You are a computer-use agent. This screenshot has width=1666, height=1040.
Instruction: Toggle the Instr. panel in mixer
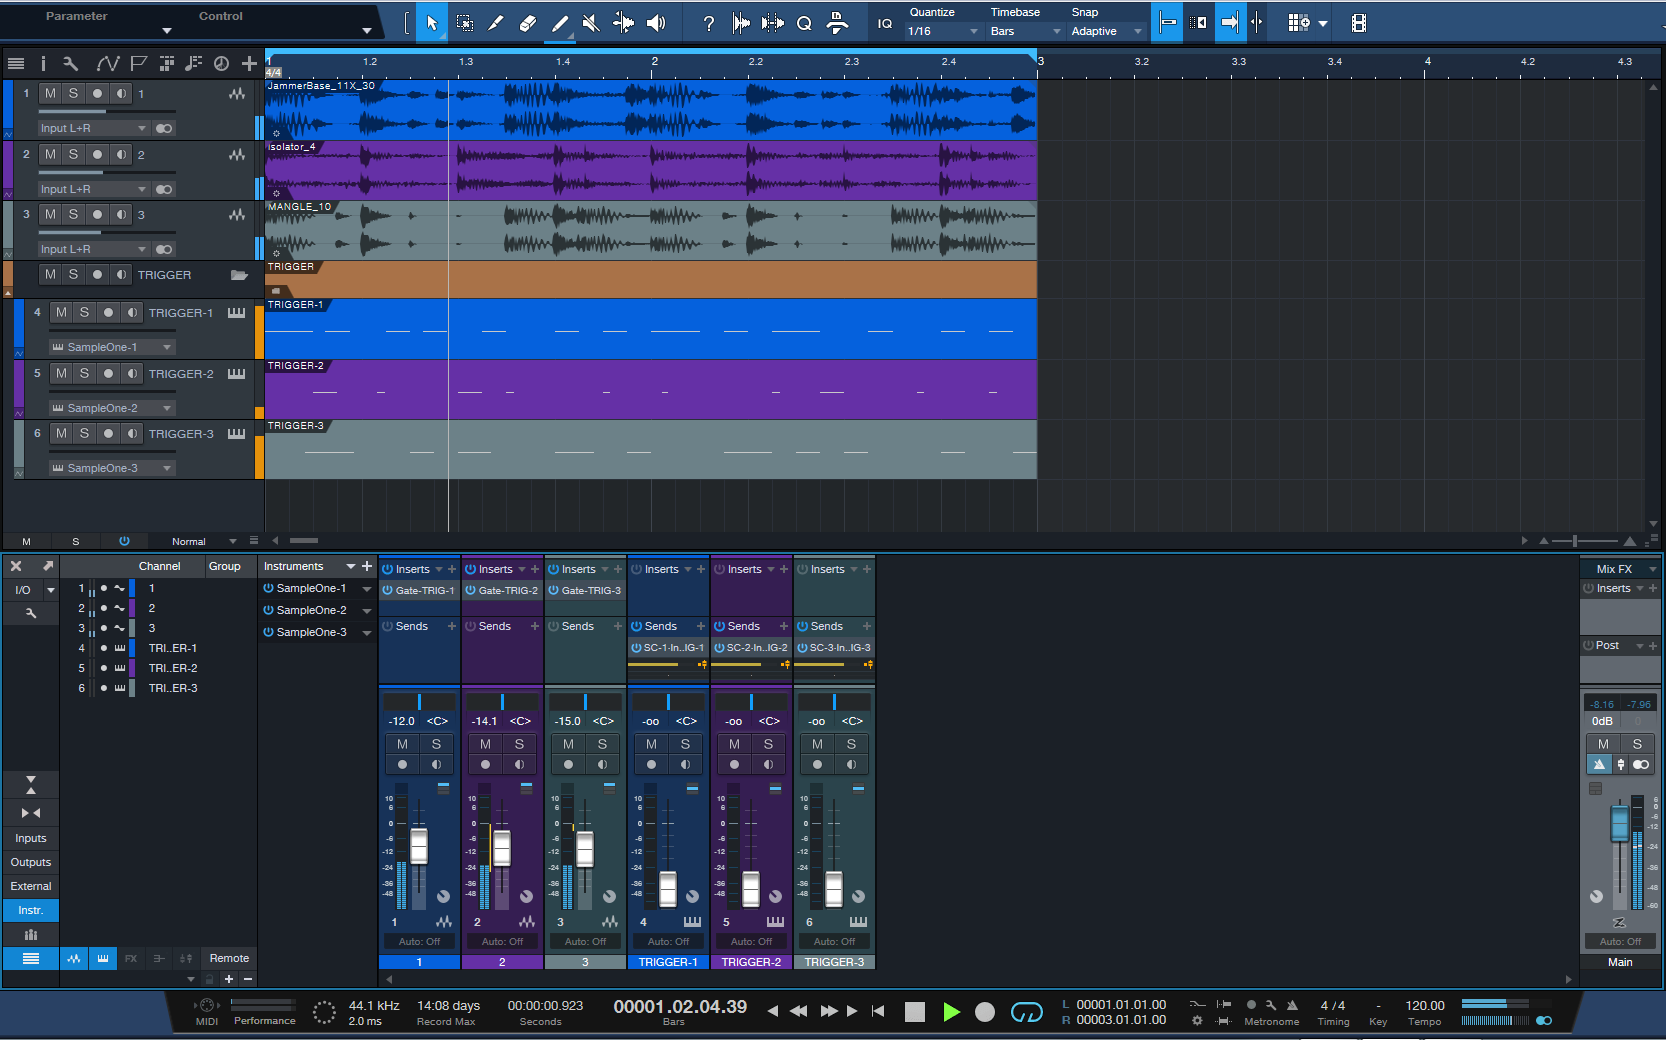coord(31,910)
